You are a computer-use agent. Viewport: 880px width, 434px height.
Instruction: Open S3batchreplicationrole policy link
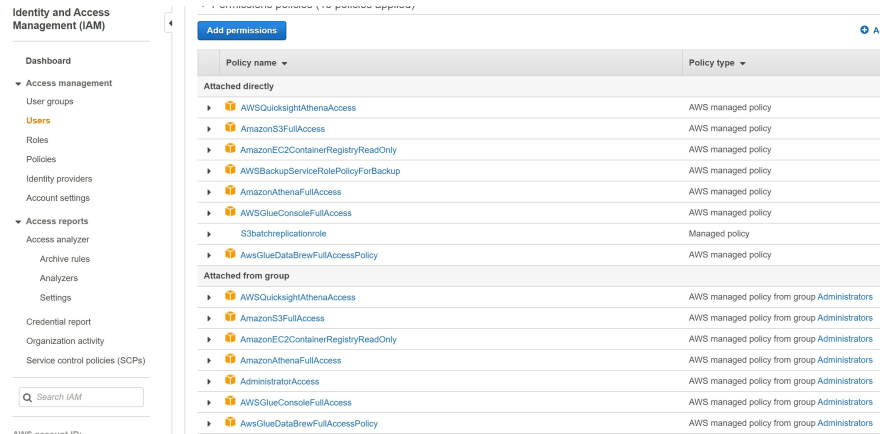click(x=283, y=234)
